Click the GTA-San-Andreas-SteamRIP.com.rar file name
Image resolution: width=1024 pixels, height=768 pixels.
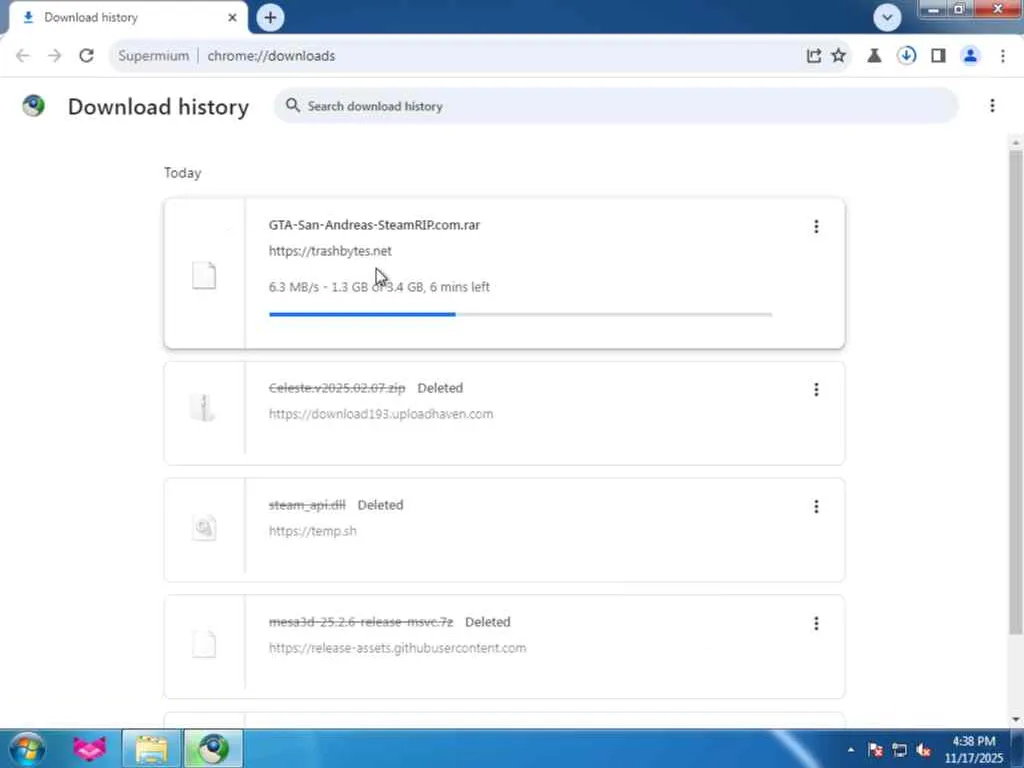click(x=374, y=225)
